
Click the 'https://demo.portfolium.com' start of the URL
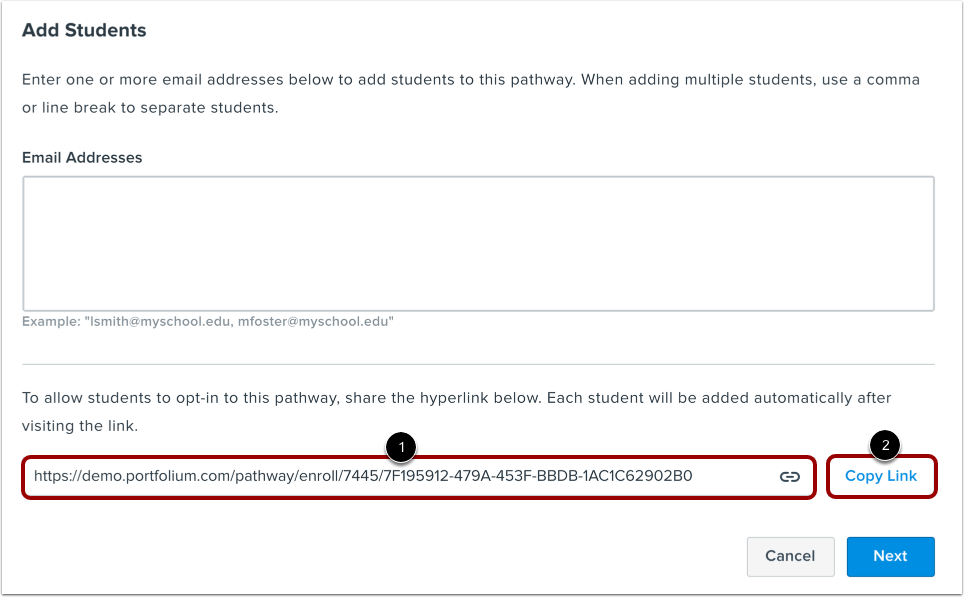click(130, 476)
